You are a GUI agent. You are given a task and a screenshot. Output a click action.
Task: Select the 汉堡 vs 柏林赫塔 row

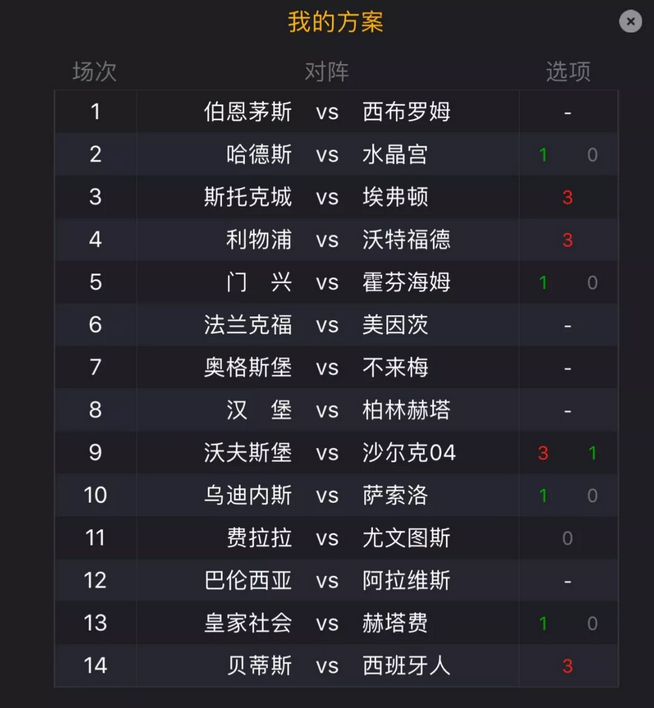click(336, 410)
